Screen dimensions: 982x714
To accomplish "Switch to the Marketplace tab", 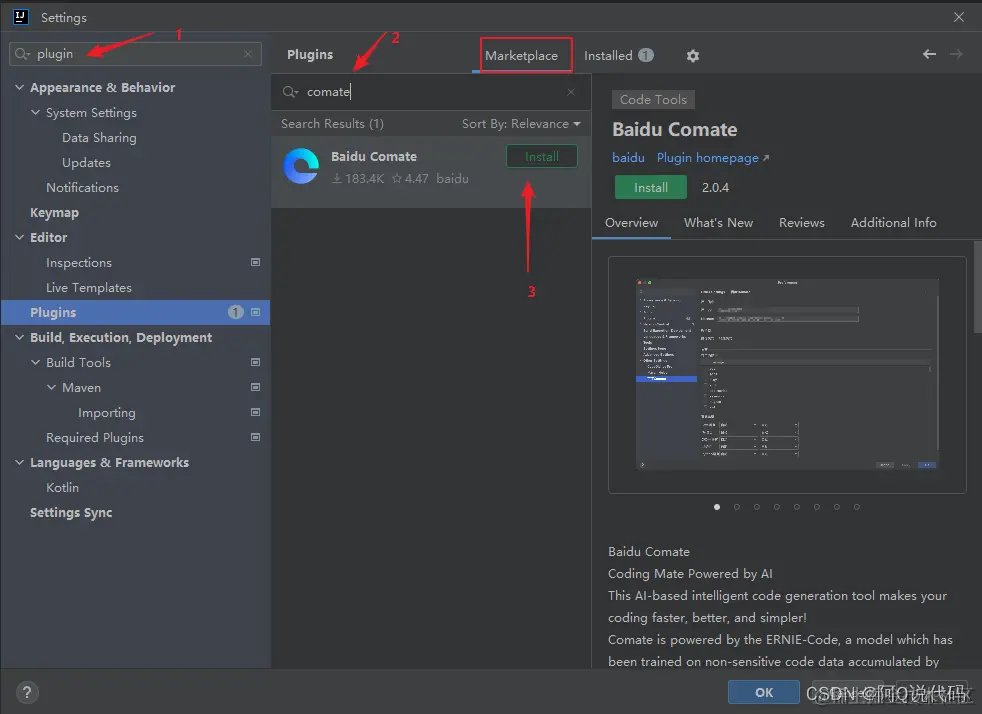I will 521,56.
